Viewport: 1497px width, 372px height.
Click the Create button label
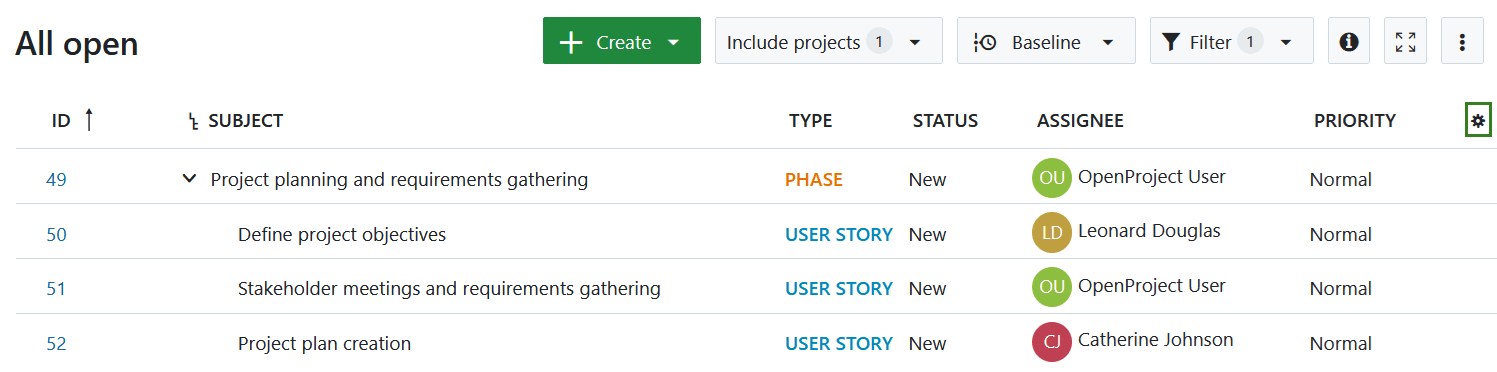click(624, 42)
